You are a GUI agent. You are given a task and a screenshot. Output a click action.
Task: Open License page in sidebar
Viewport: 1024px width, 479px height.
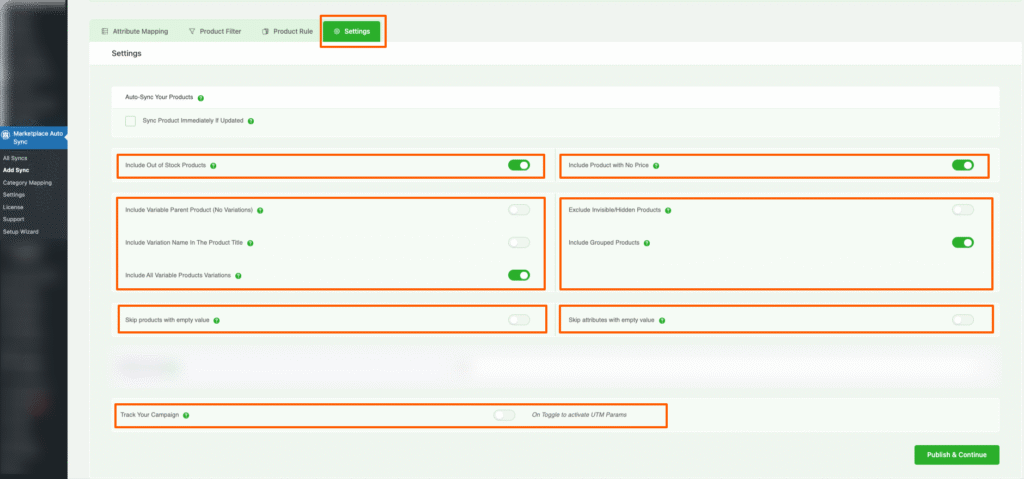(x=13, y=207)
